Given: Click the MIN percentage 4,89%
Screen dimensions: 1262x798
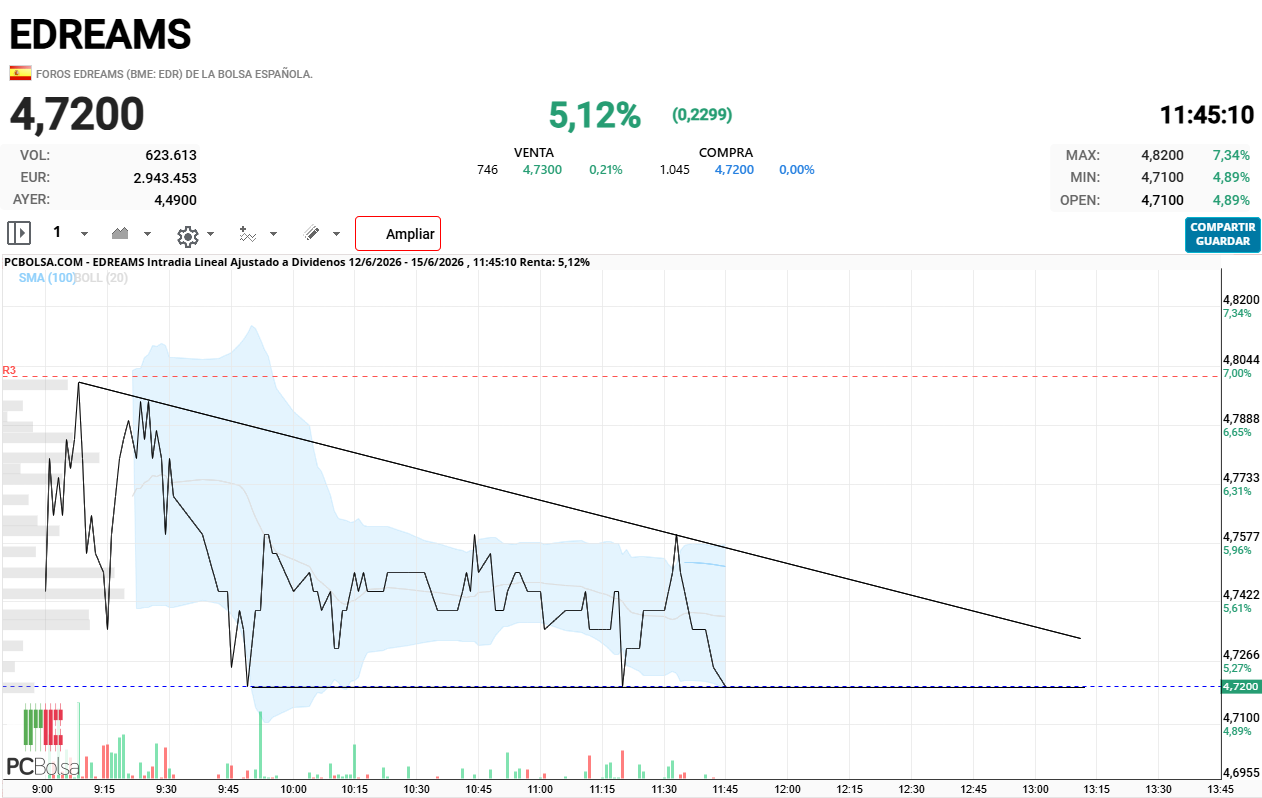Looking at the screenshot, I should pyautogui.click(x=1231, y=177).
